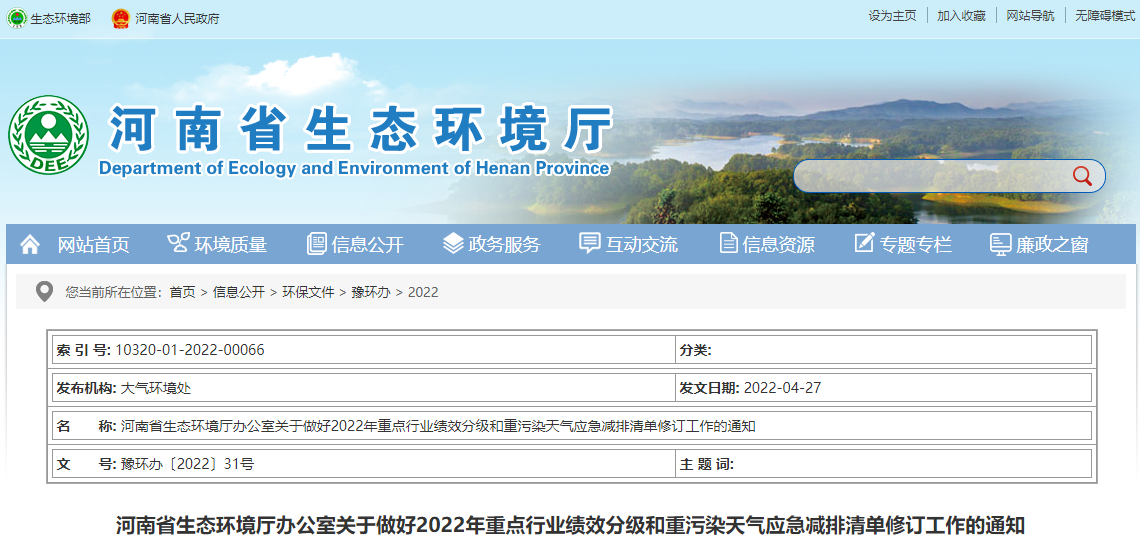The width and height of the screenshot is (1140, 548).
Task: Click the bold article heading below the table
Action: pyautogui.click(x=570, y=525)
